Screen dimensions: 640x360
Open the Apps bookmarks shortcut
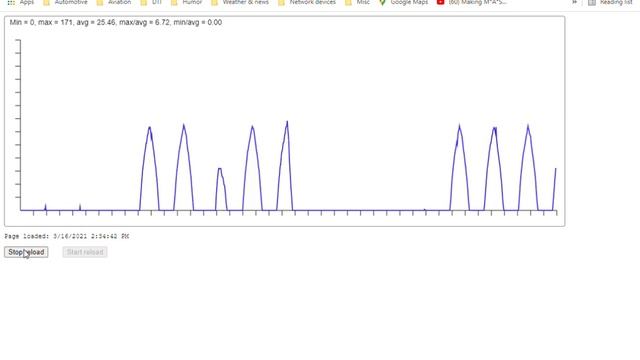[x=21, y=2]
